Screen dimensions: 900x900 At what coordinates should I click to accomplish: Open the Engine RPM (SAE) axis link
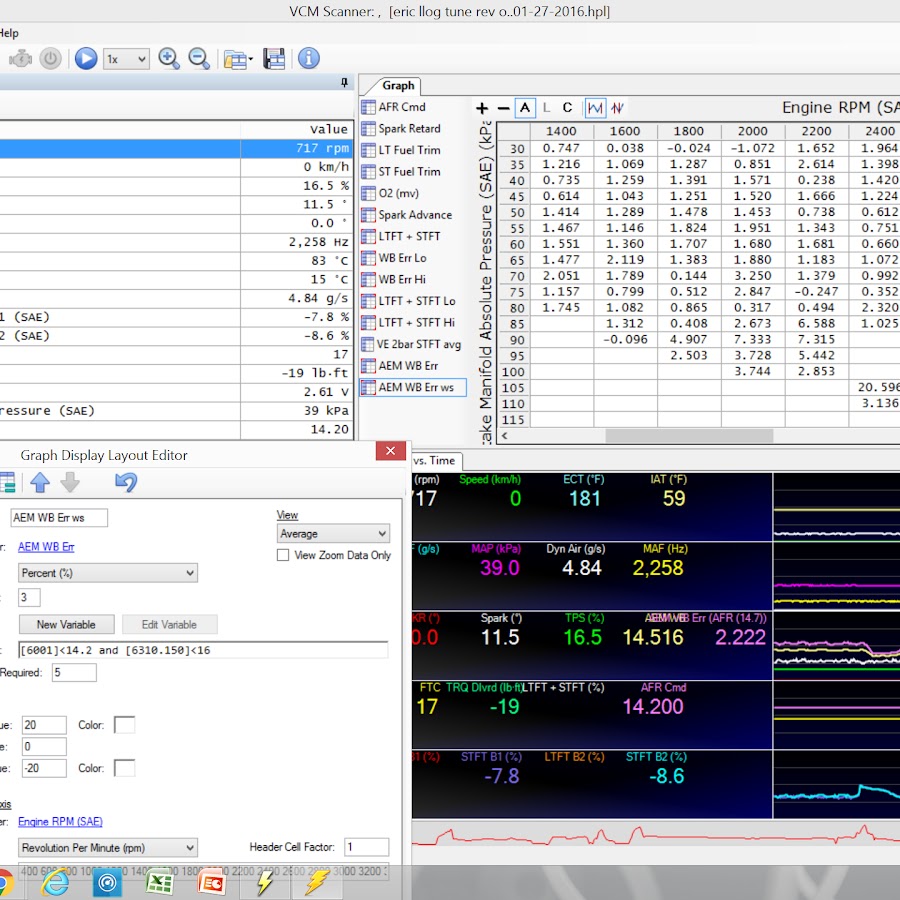click(x=60, y=821)
